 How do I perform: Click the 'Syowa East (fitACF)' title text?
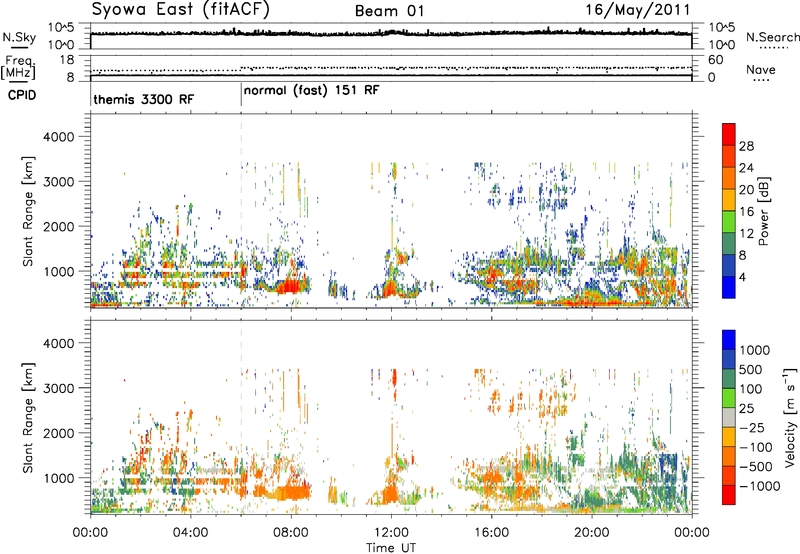180,10
